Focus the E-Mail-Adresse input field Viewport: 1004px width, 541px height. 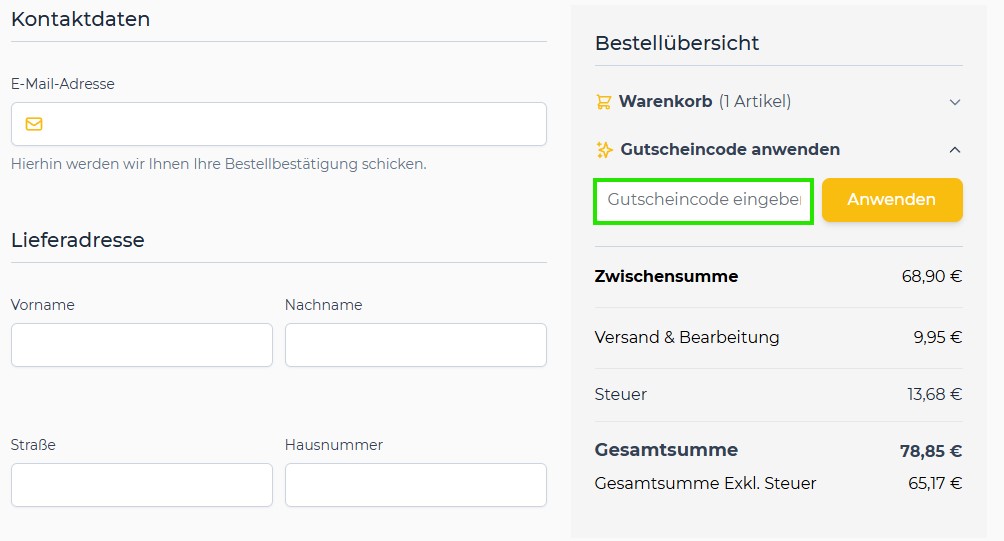[x=279, y=124]
